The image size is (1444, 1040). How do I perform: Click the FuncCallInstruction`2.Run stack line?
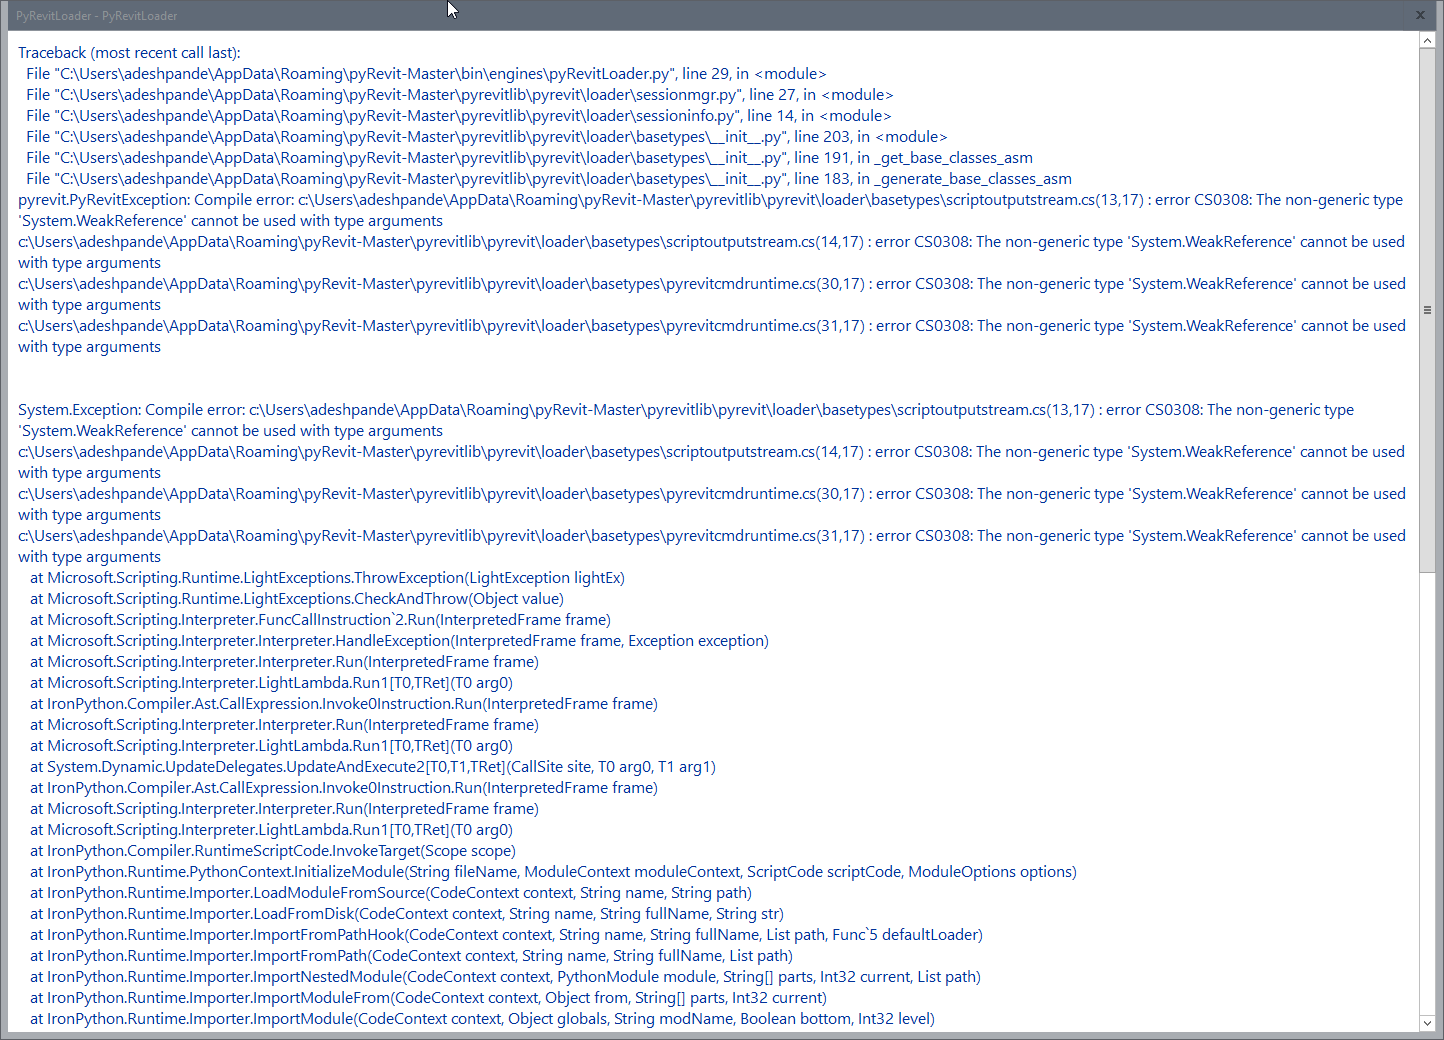point(320,620)
